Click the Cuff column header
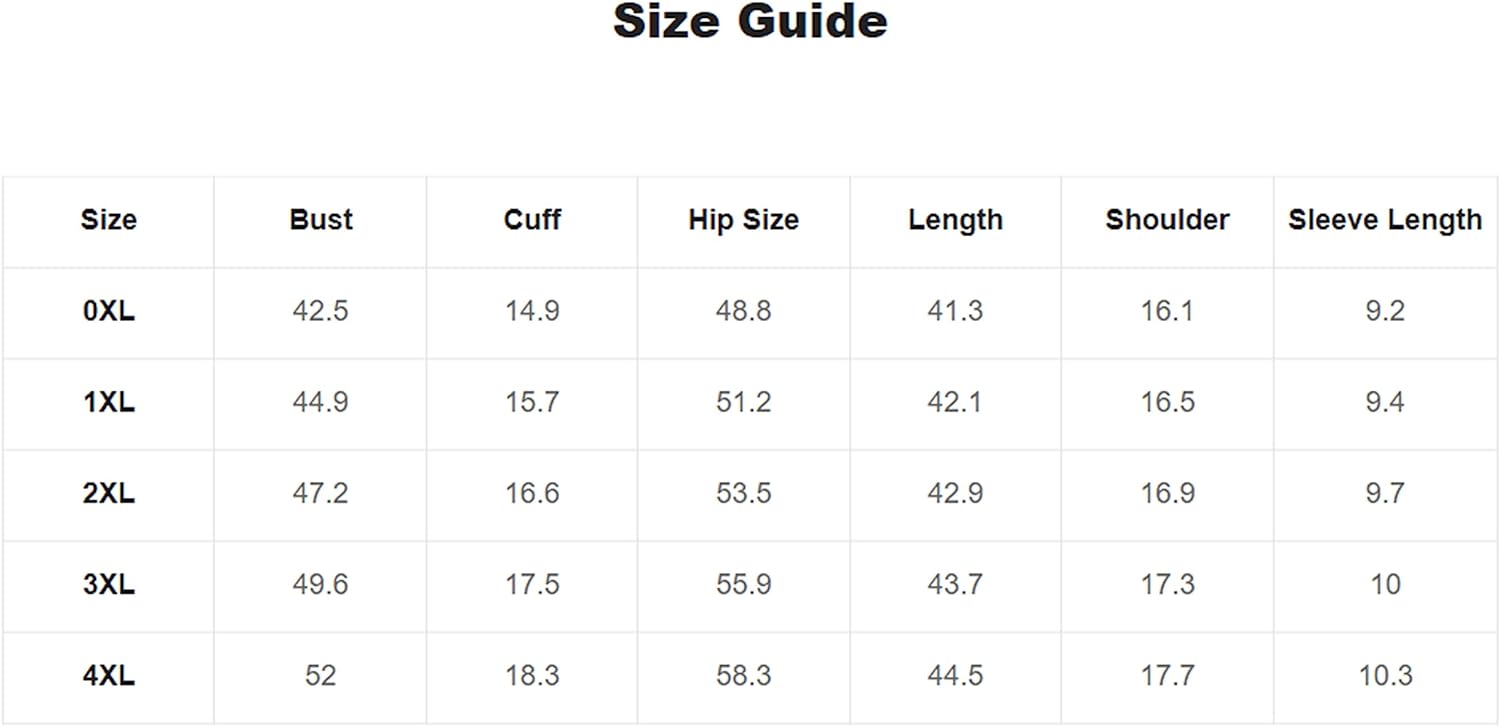 (x=532, y=220)
